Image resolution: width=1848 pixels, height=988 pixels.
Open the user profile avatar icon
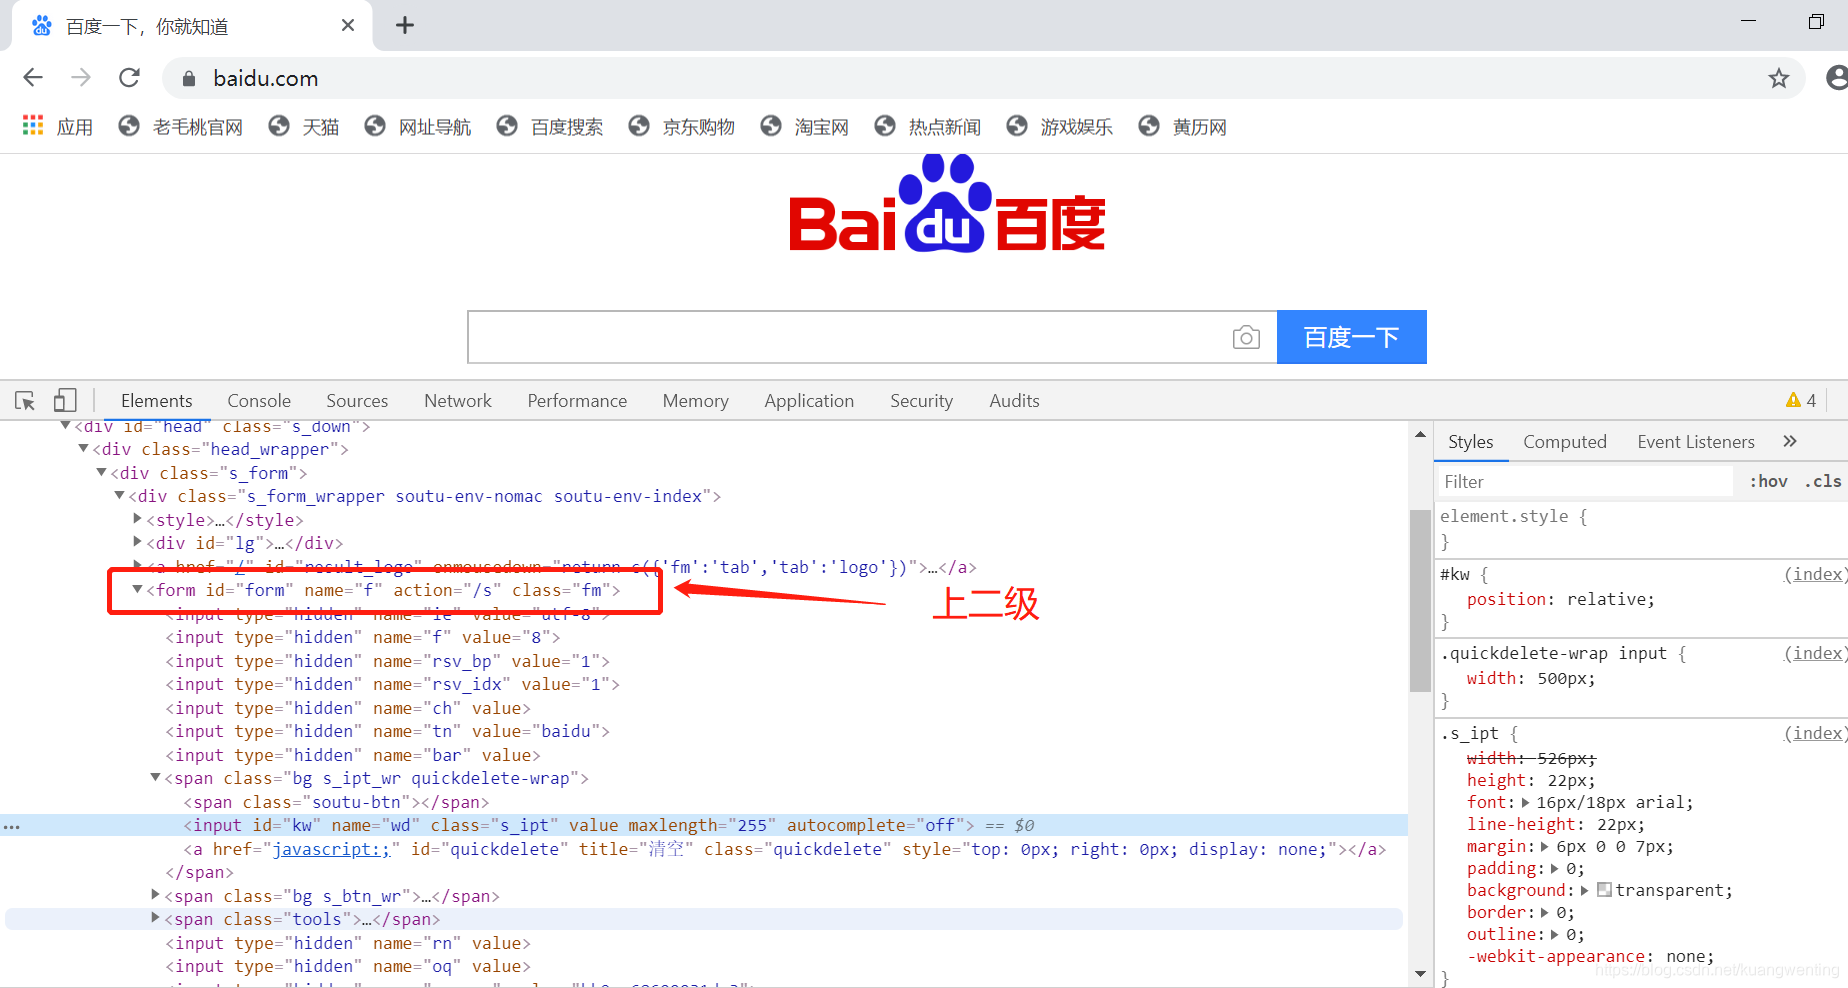pyautogui.click(x=1838, y=78)
